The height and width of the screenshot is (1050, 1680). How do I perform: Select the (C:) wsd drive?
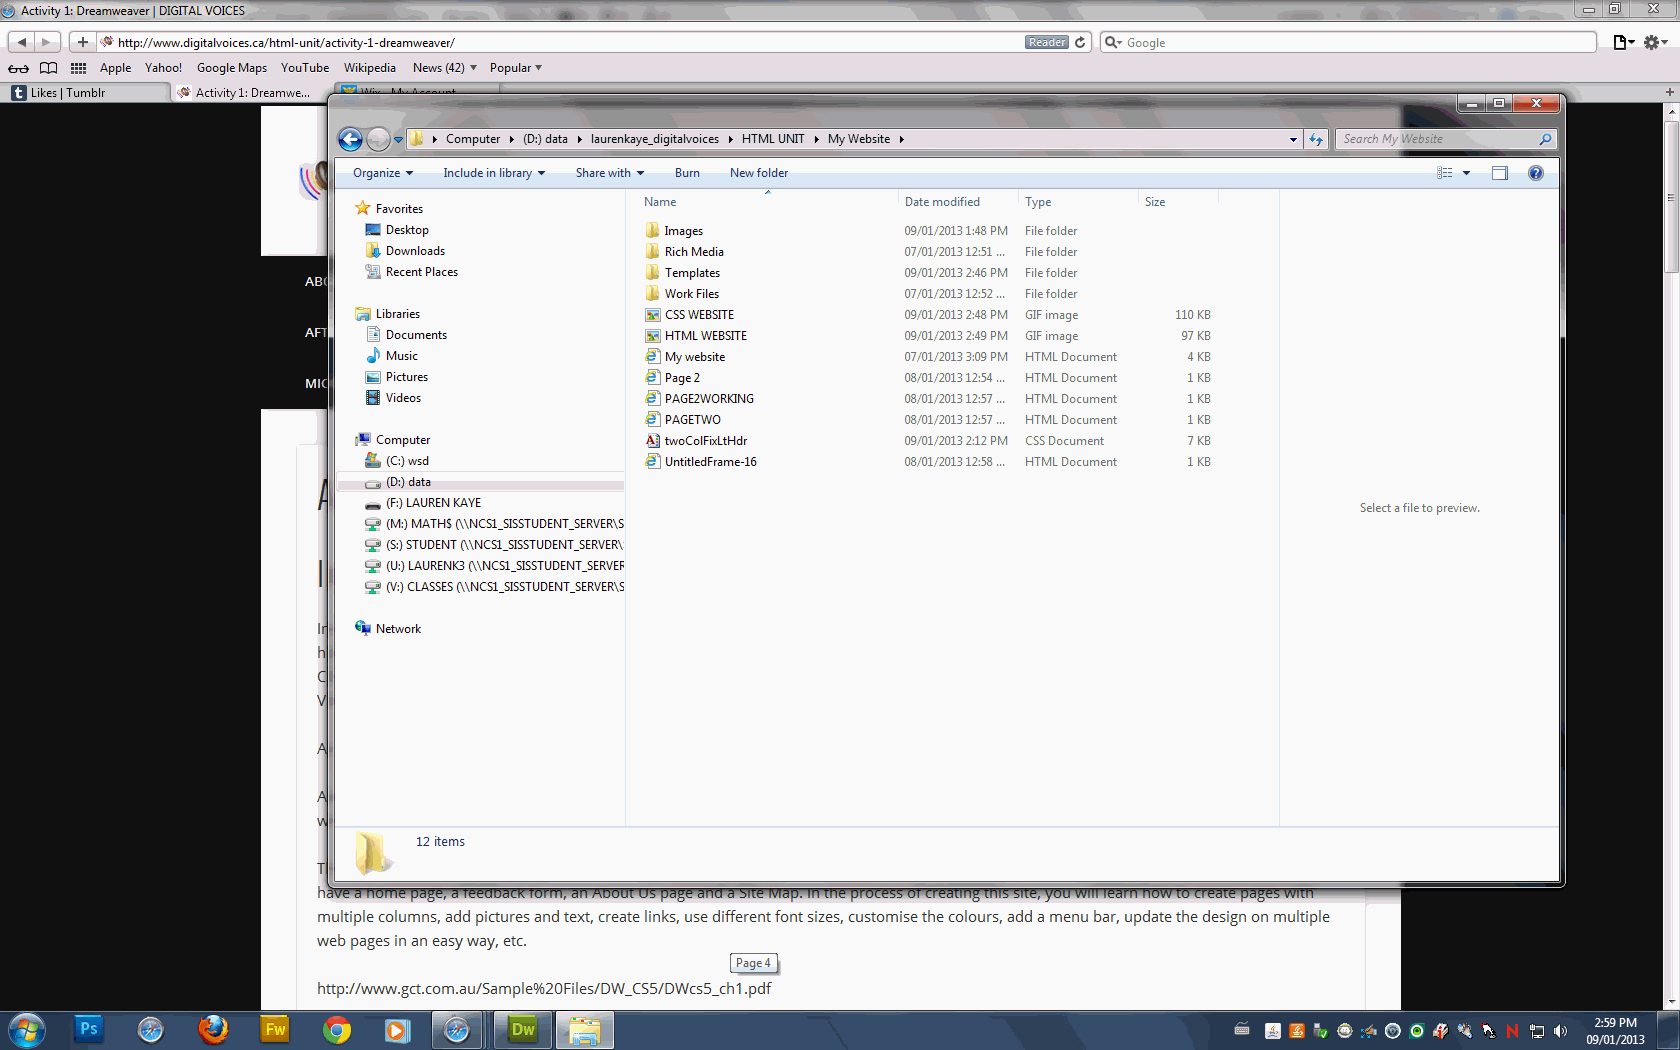[407, 461]
